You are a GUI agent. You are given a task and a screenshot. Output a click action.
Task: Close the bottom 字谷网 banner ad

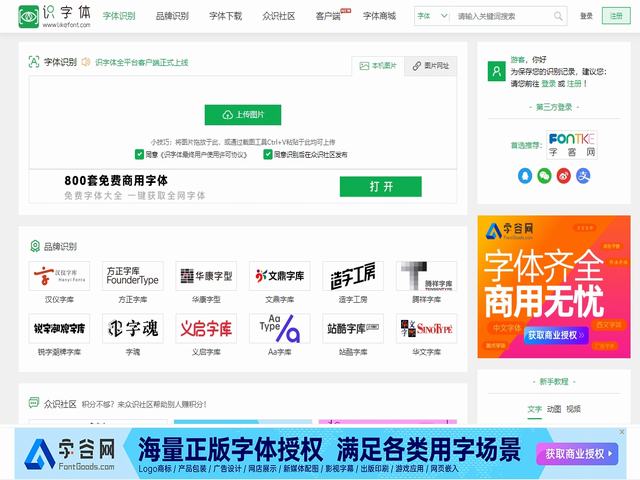[622, 432]
